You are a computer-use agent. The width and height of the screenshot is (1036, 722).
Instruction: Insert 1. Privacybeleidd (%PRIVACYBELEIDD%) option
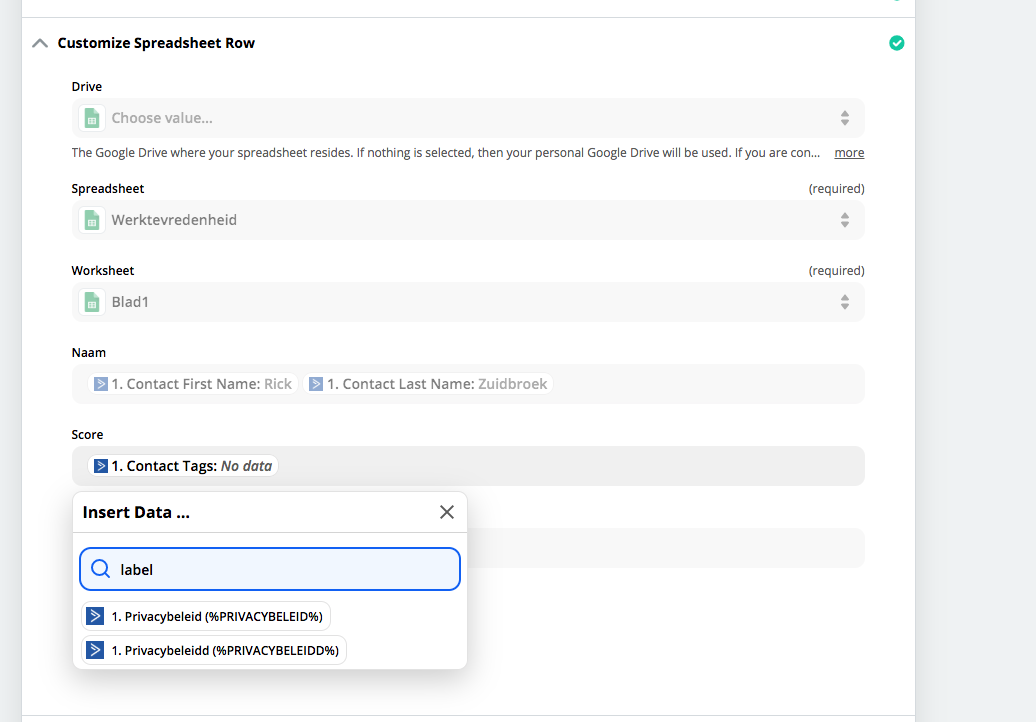pos(213,651)
